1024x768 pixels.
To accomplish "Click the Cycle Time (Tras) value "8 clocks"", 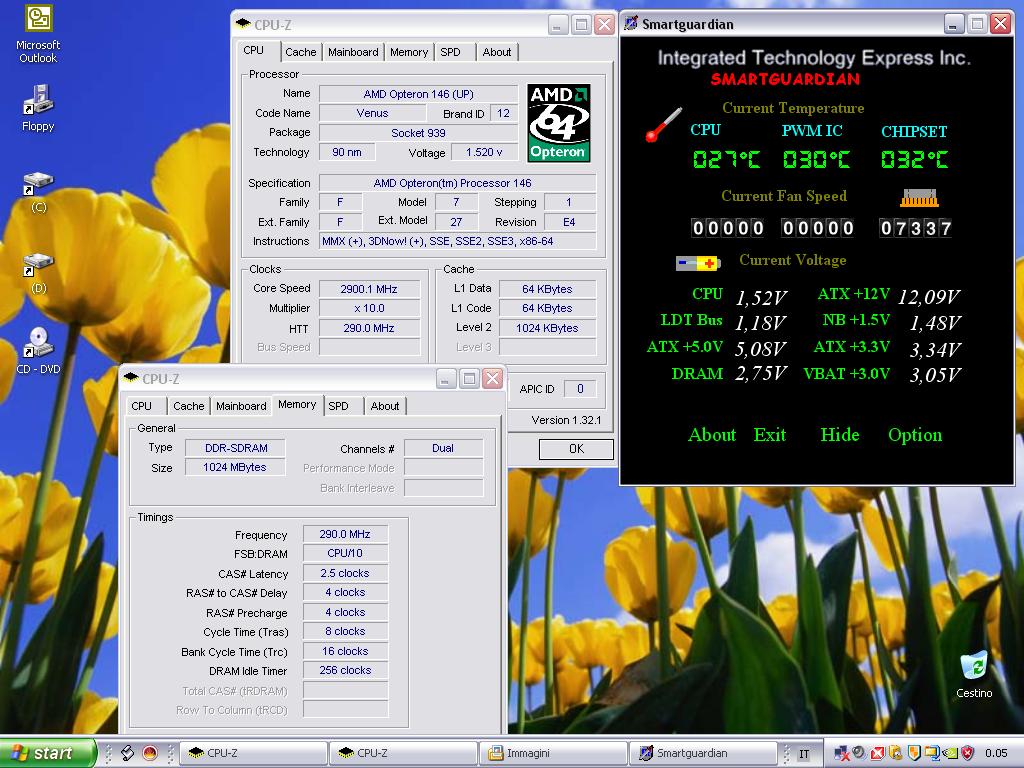I will (x=345, y=632).
